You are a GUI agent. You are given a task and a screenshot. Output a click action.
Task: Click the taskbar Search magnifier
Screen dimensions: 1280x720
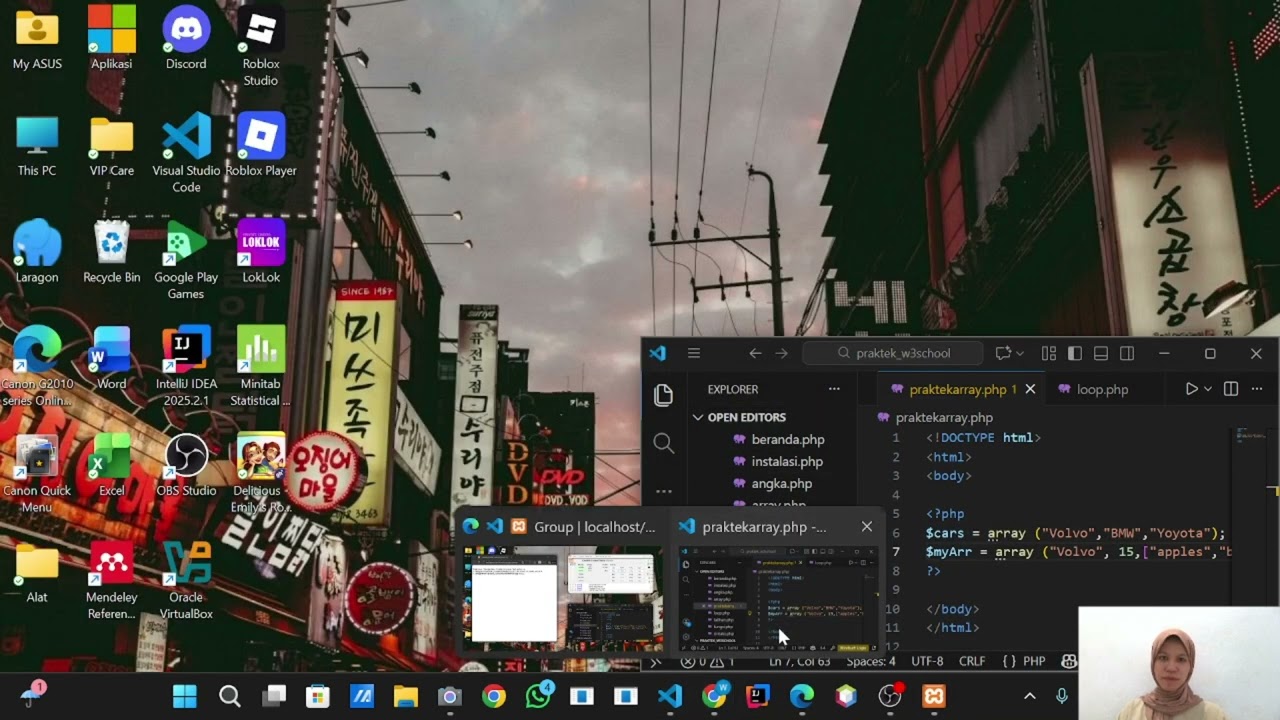[x=229, y=696]
